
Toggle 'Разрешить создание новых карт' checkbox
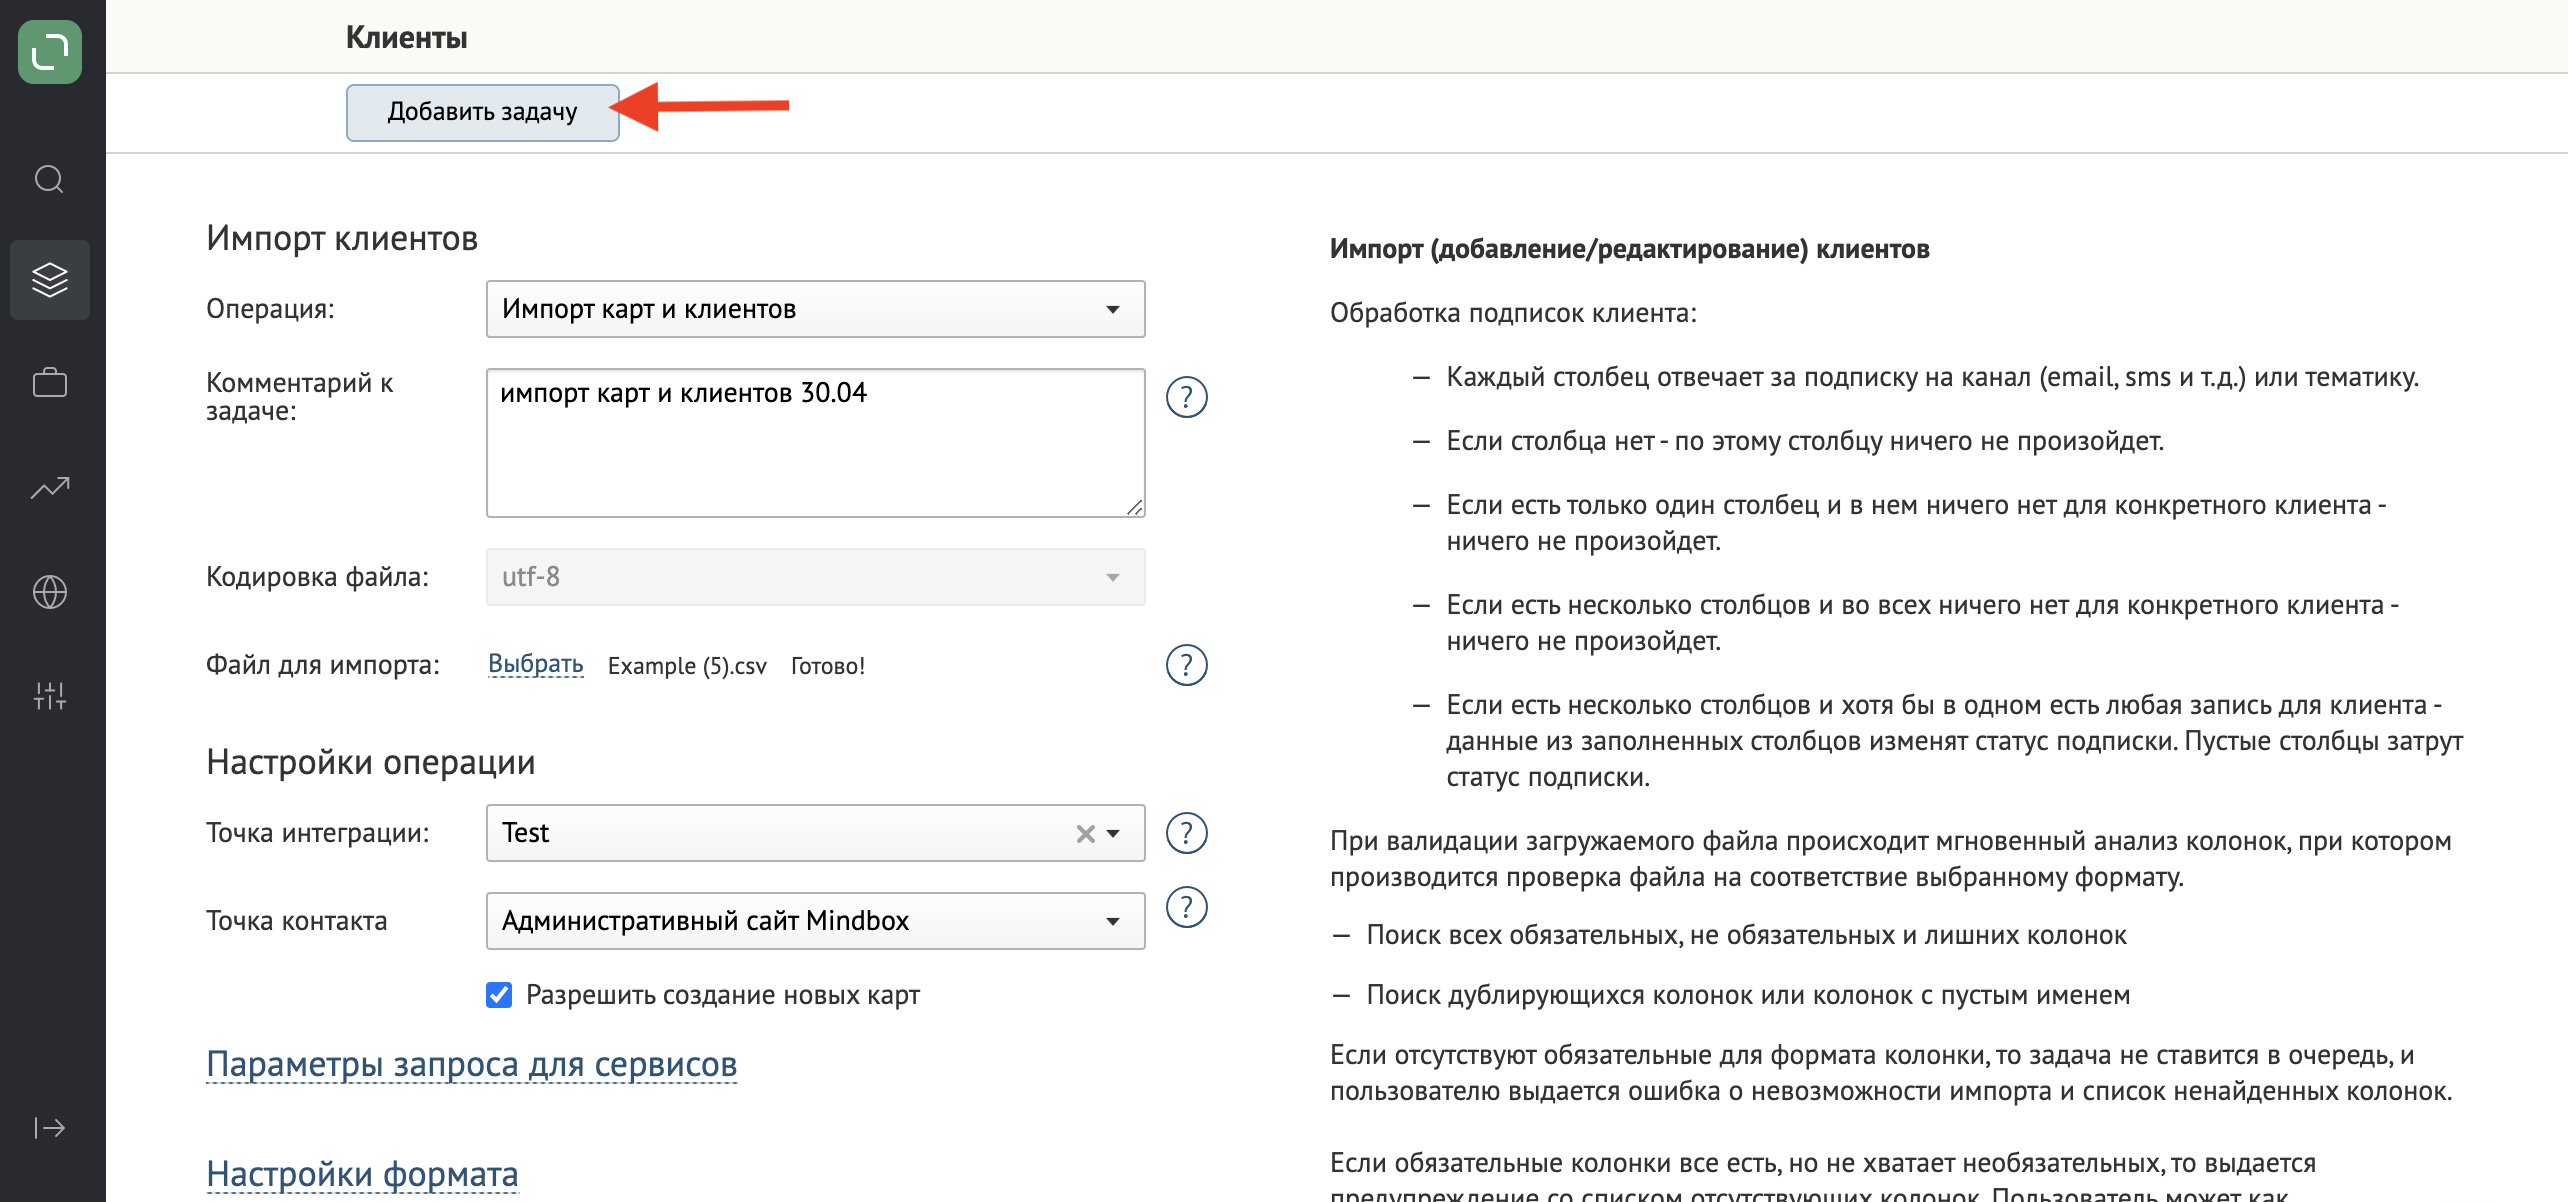pos(499,995)
